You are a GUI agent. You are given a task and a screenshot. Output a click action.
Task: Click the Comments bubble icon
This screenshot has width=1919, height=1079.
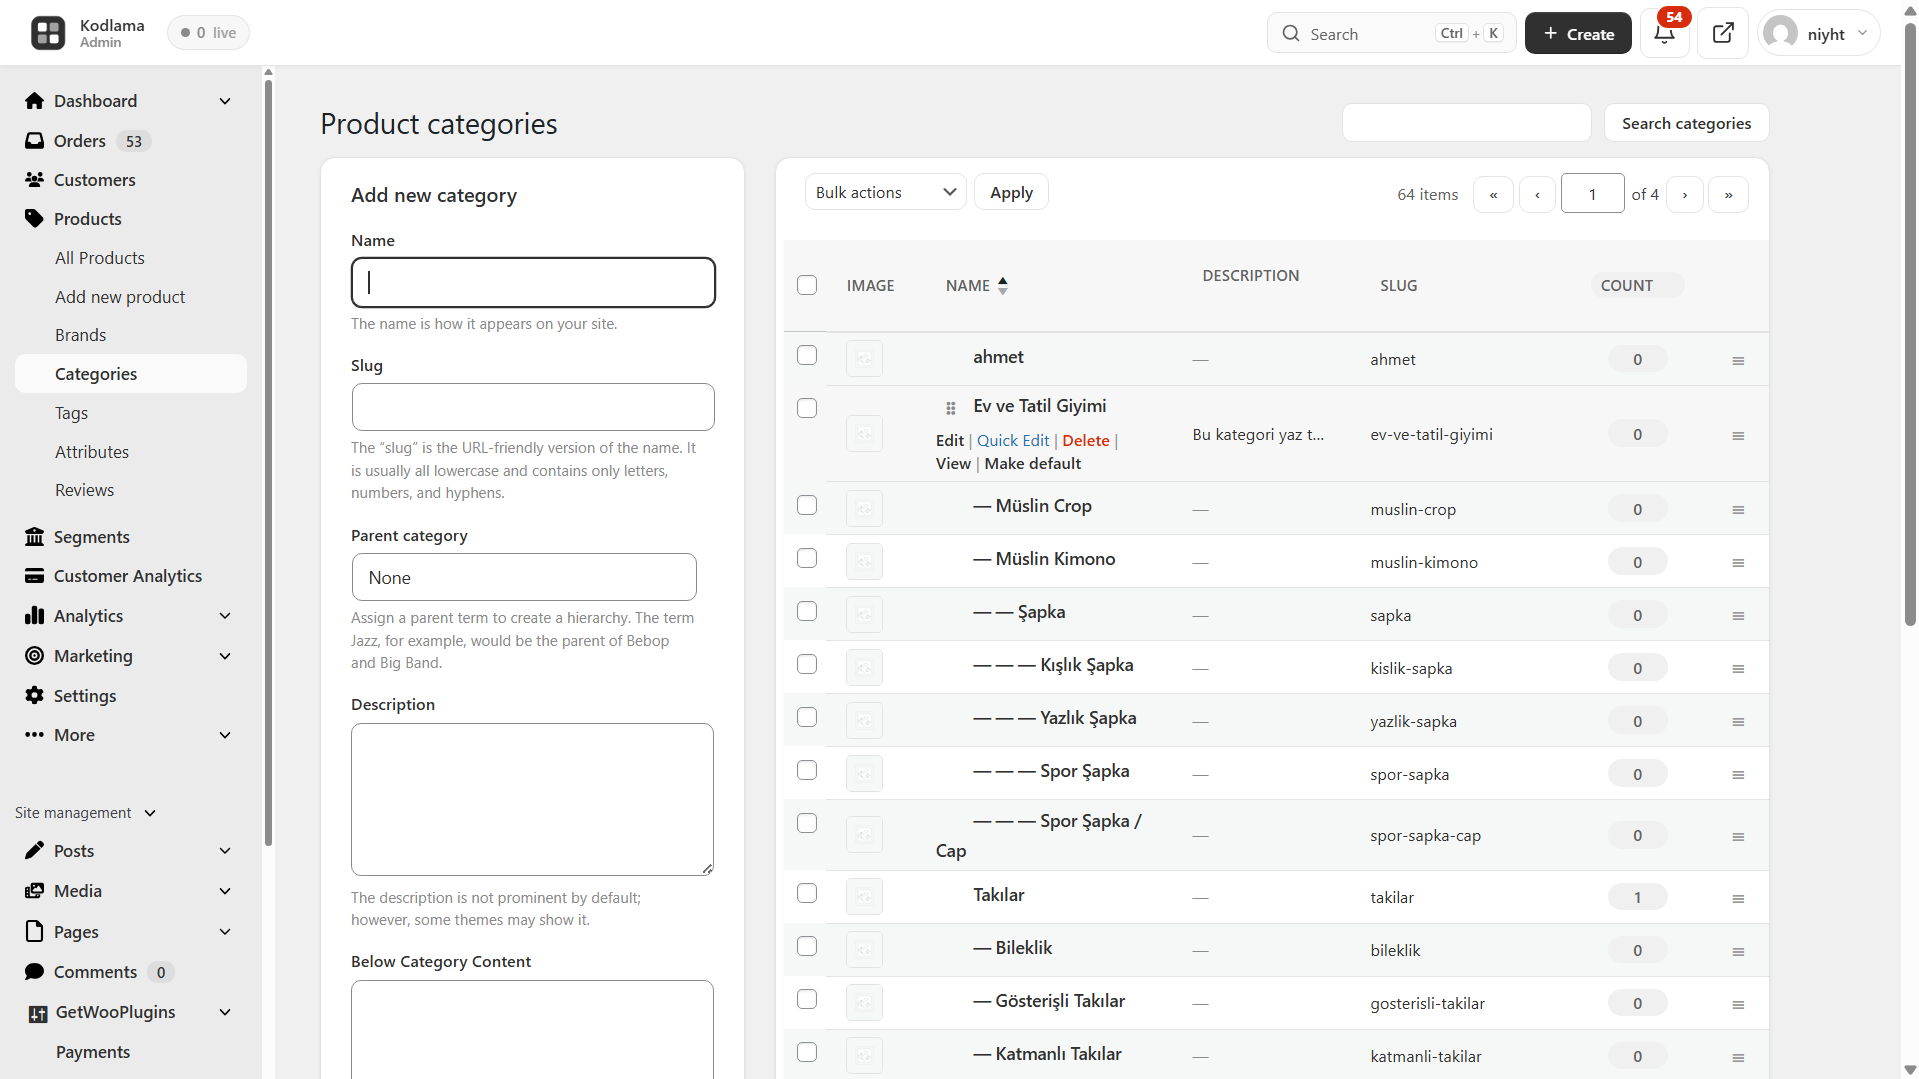[35, 972]
